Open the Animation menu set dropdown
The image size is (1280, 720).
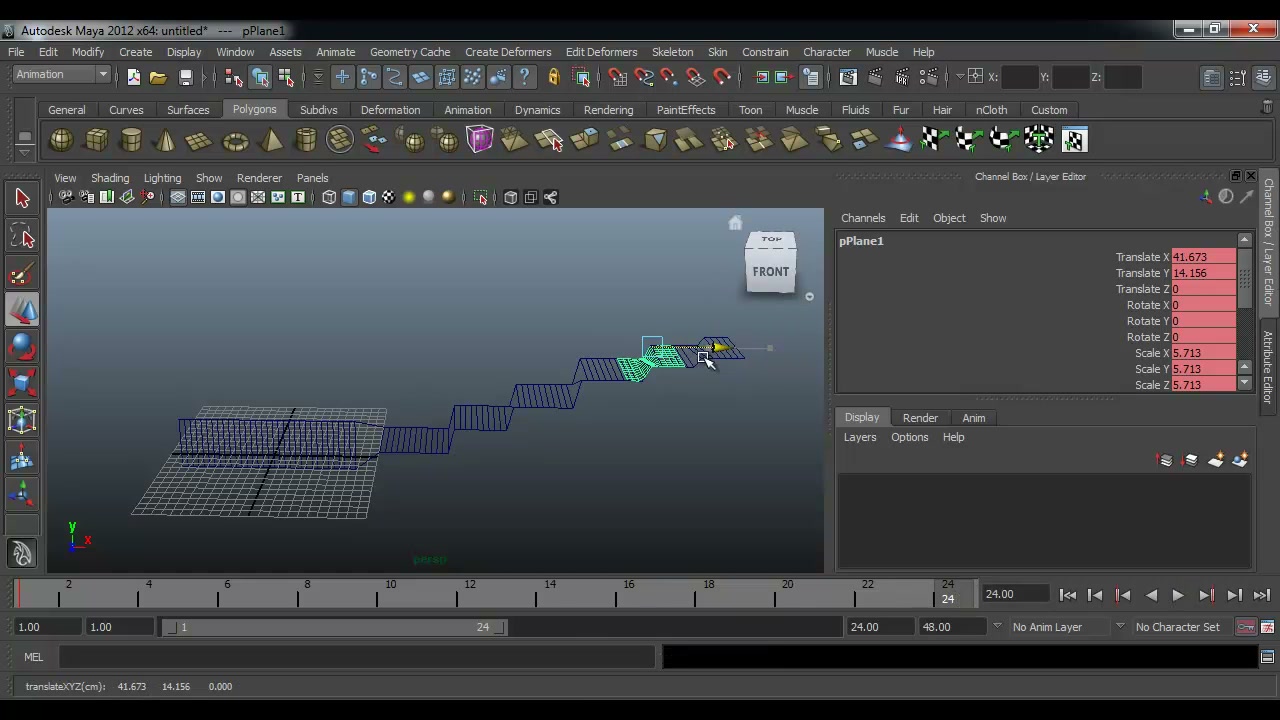[x=61, y=75]
